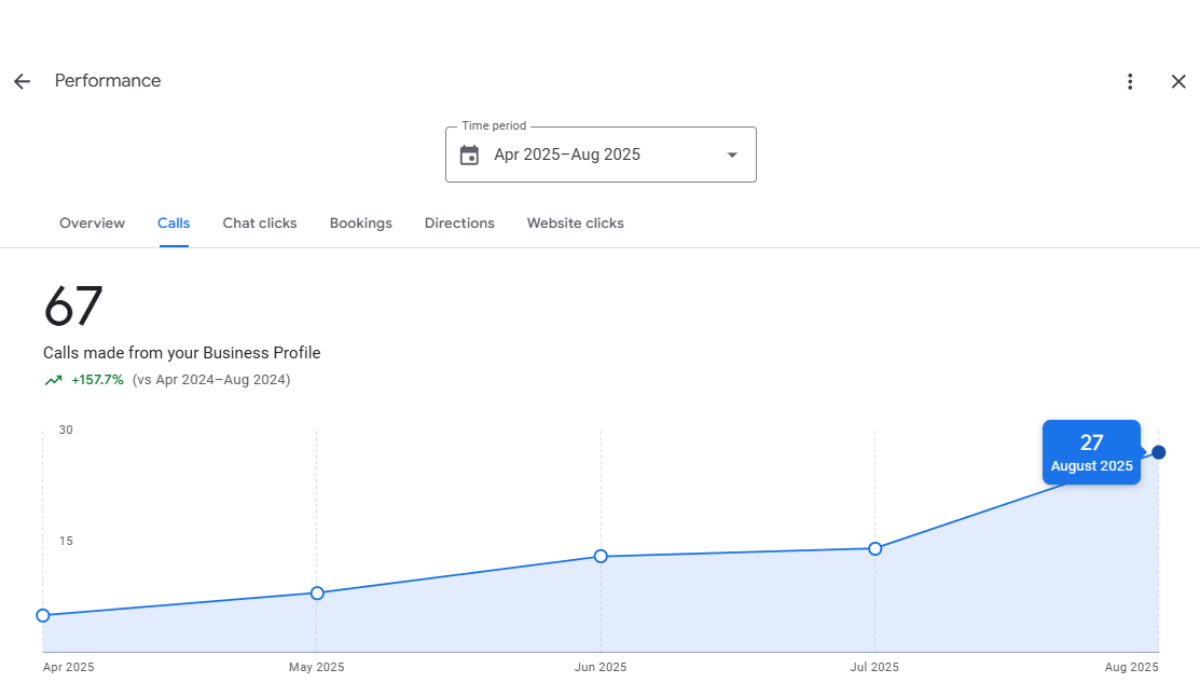Viewport: 1200px width, 700px height.
Task: Click the back arrow next to Performance
Action: [x=22, y=82]
